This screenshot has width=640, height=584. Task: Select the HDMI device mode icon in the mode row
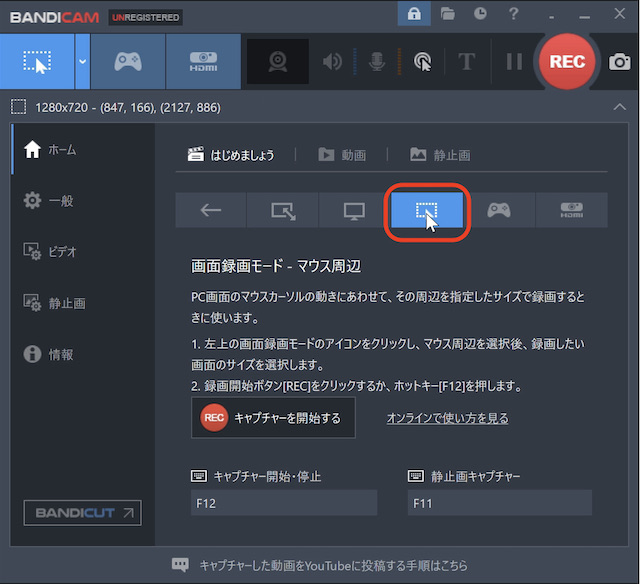(x=571, y=210)
